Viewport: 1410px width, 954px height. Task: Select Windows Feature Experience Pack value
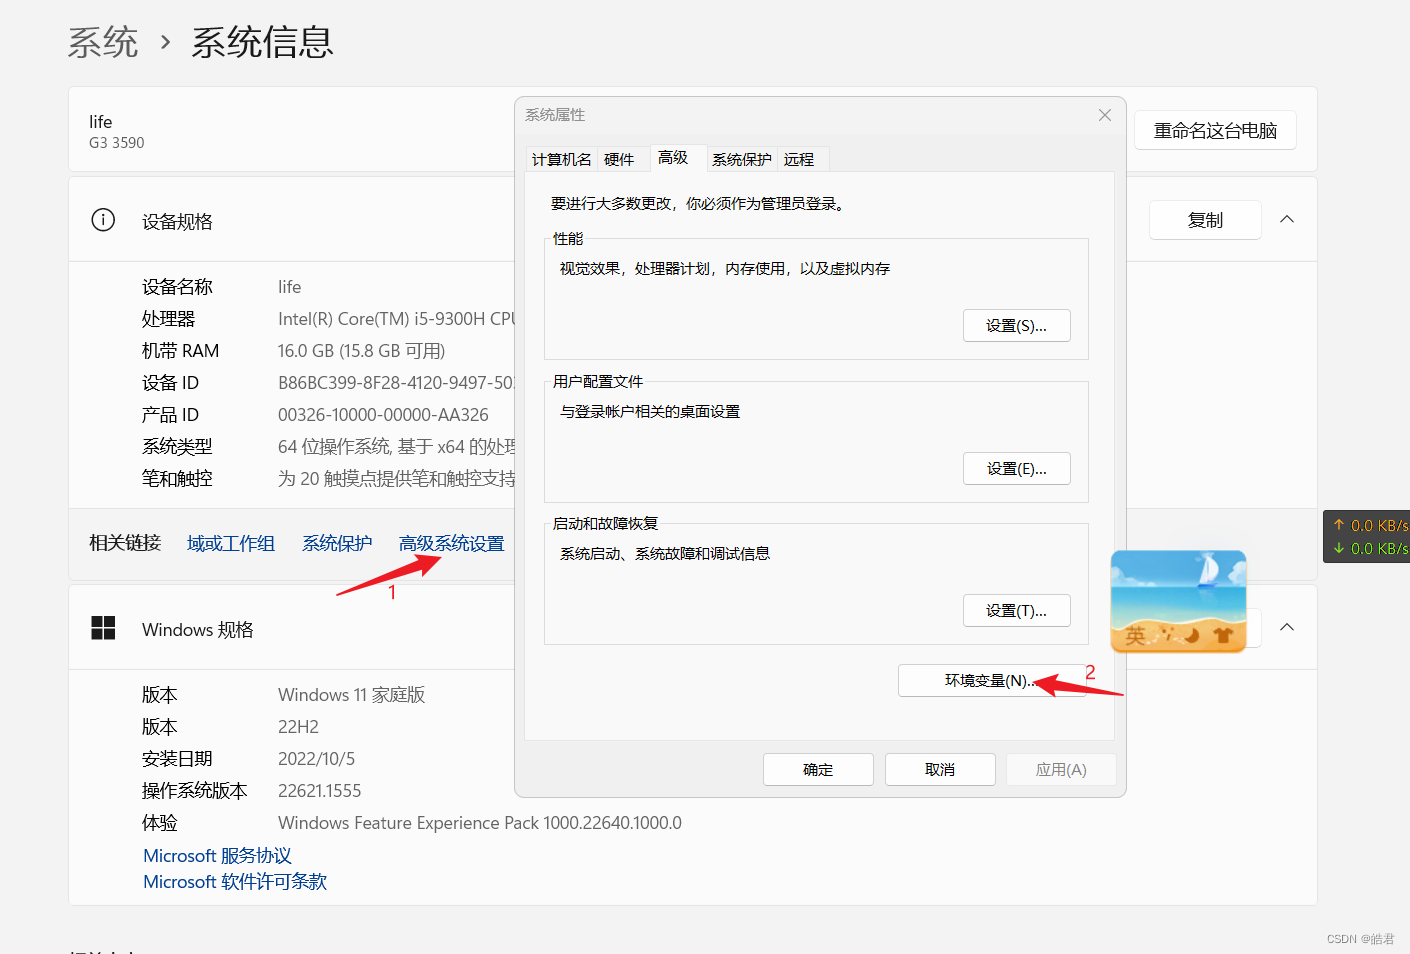(x=480, y=823)
